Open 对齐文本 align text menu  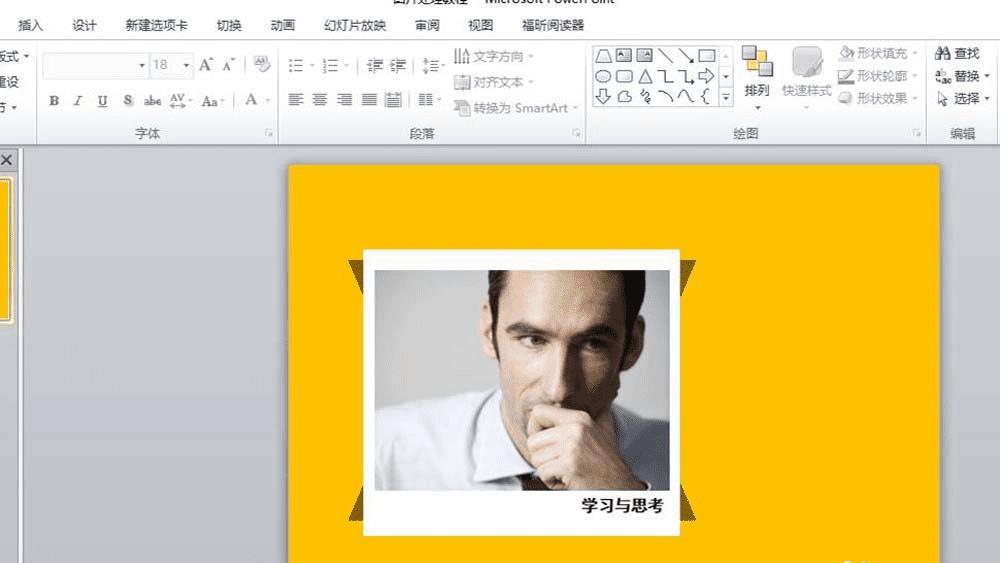[494, 82]
